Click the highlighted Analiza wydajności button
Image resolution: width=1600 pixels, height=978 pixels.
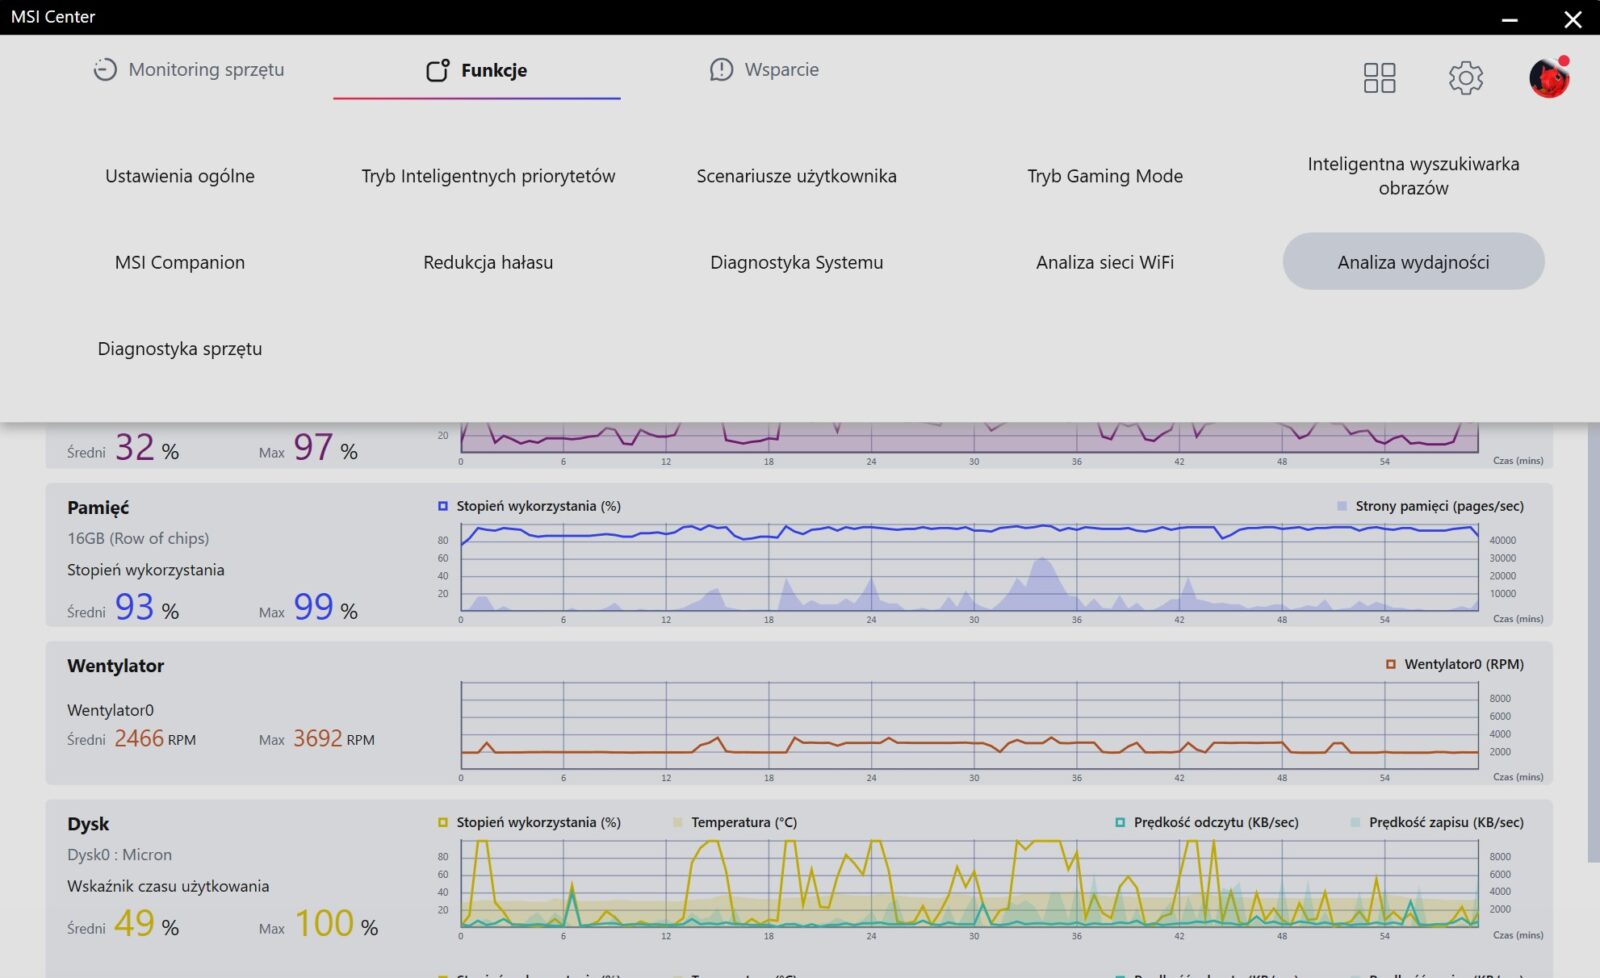(x=1413, y=262)
